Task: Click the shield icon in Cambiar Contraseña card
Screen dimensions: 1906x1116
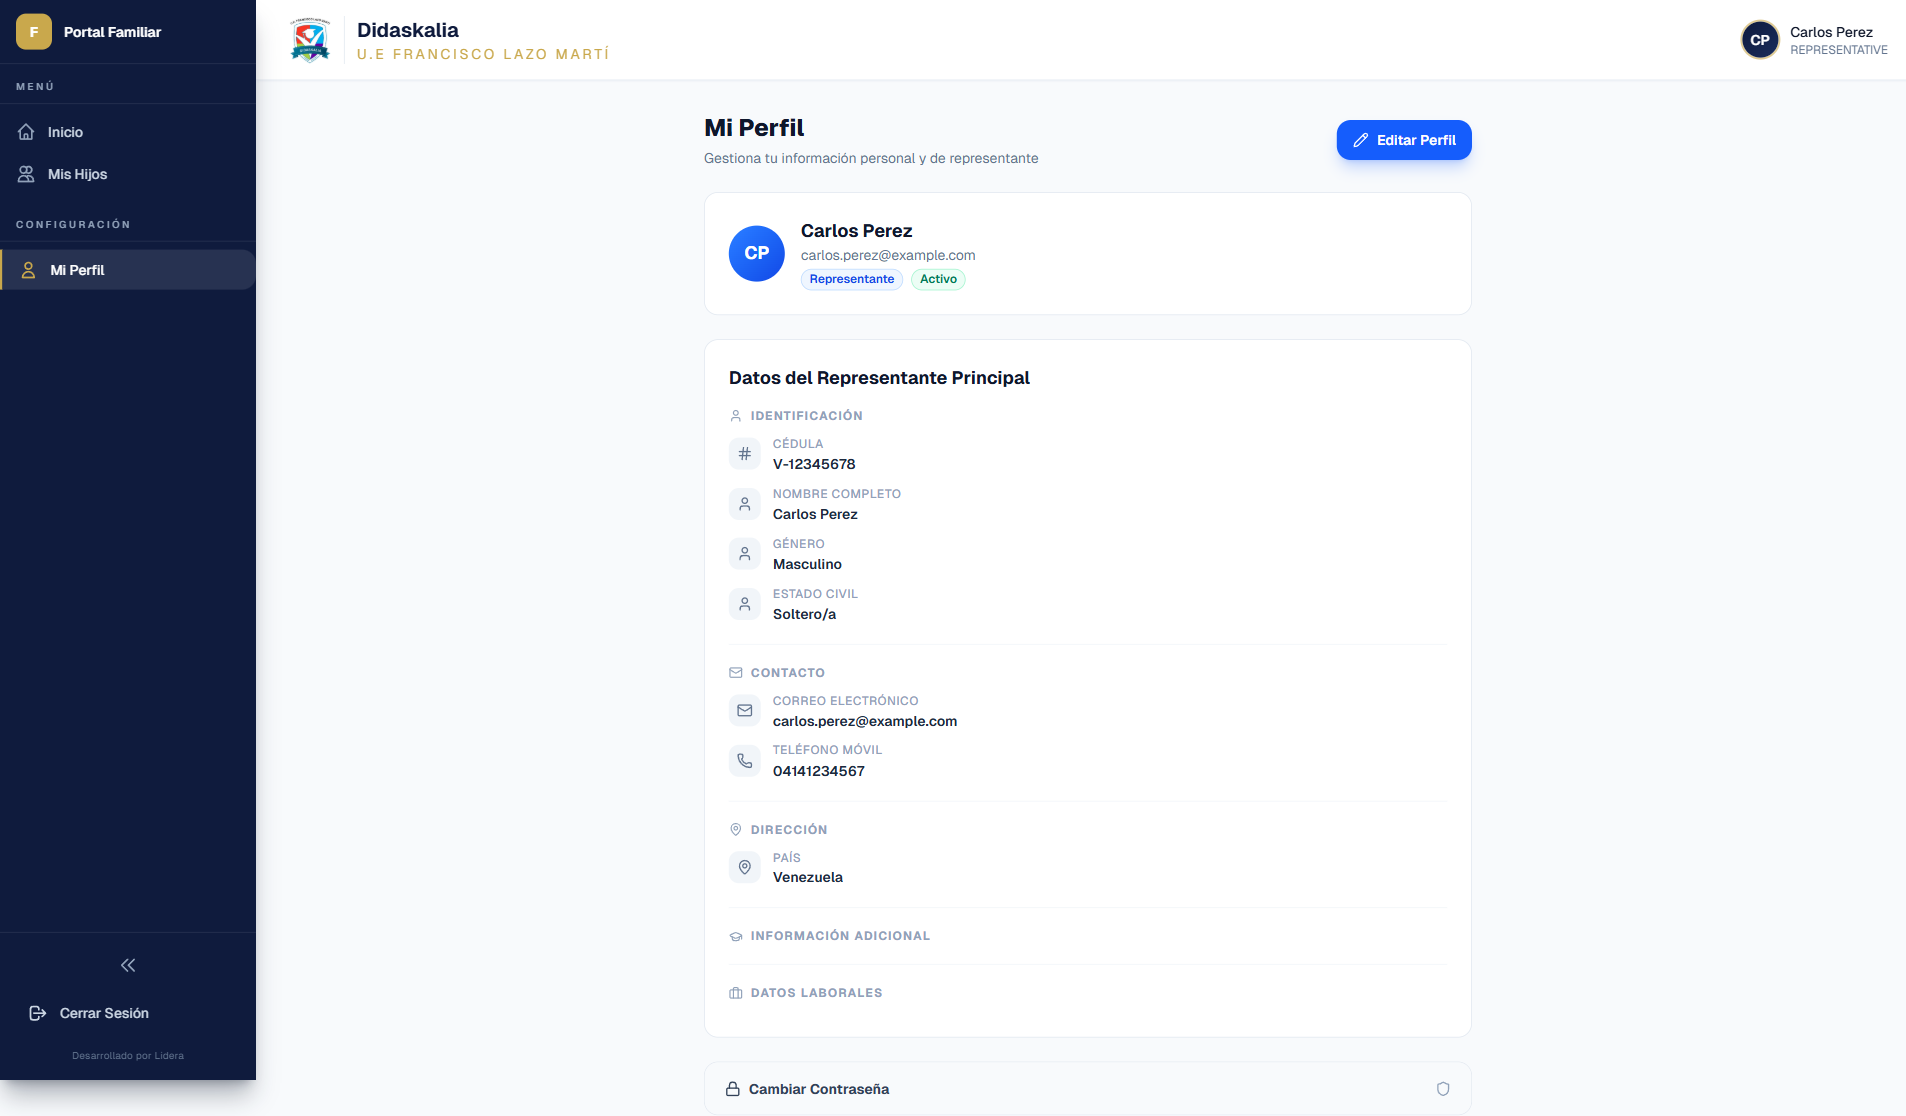Action: point(1443,1089)
